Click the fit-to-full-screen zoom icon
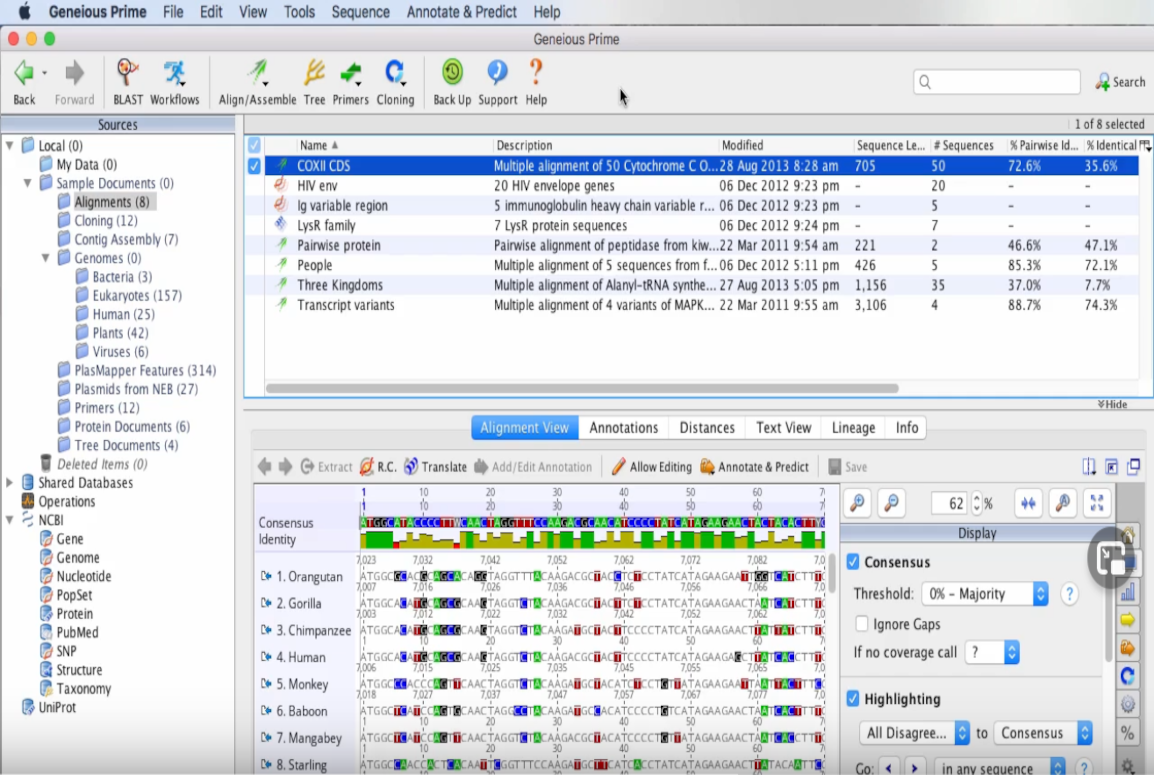 pyautogui.click(x=1097, y=503)
